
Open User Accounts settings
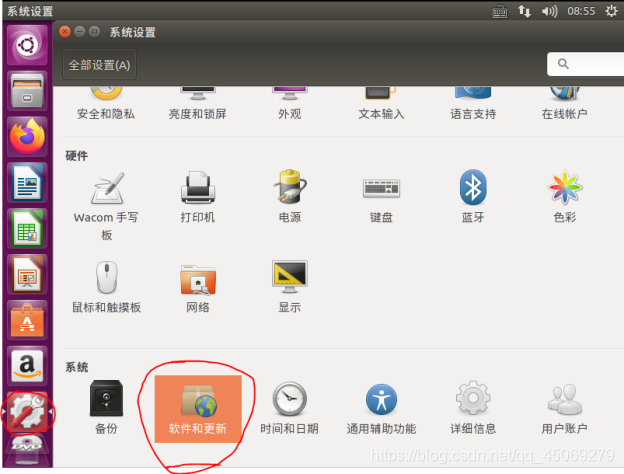(x=564, y=409)
